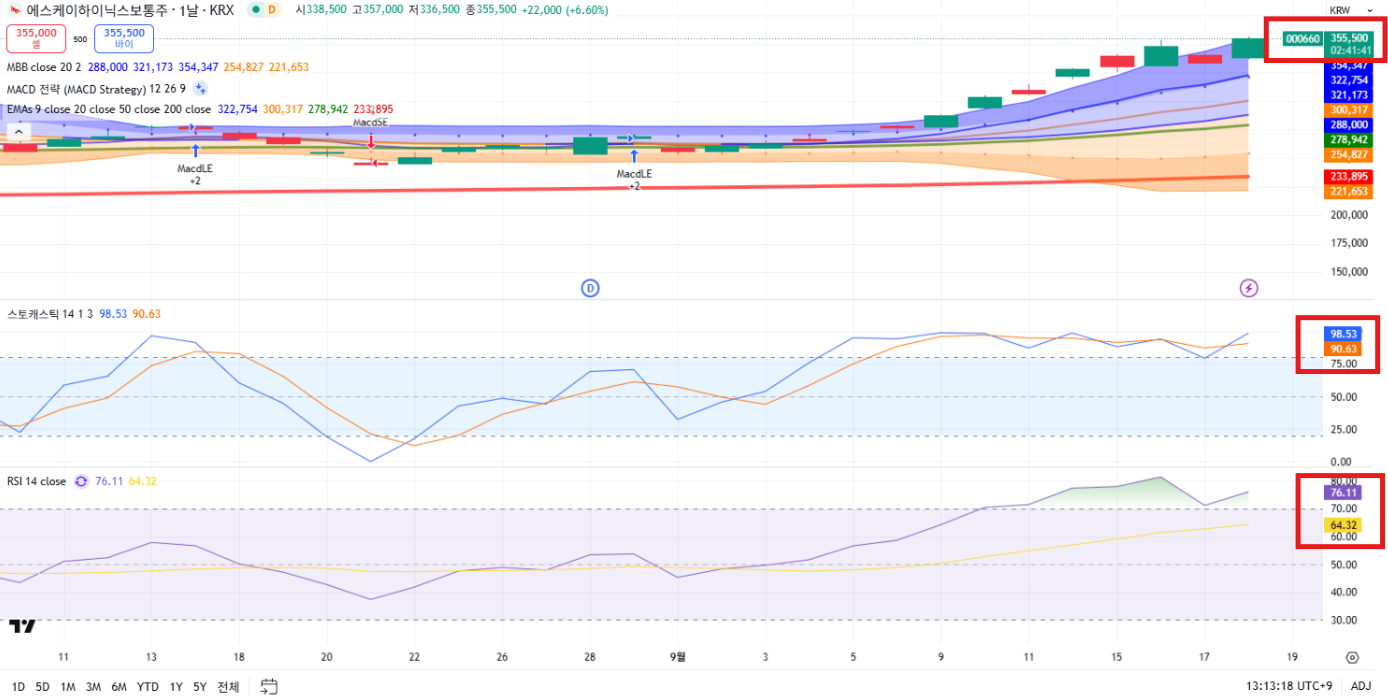Image resolution: width=1388 pixels, height=698 pixels.
Task: Click the MACD Strategy sparkle icon
Action: pos(200,88)
